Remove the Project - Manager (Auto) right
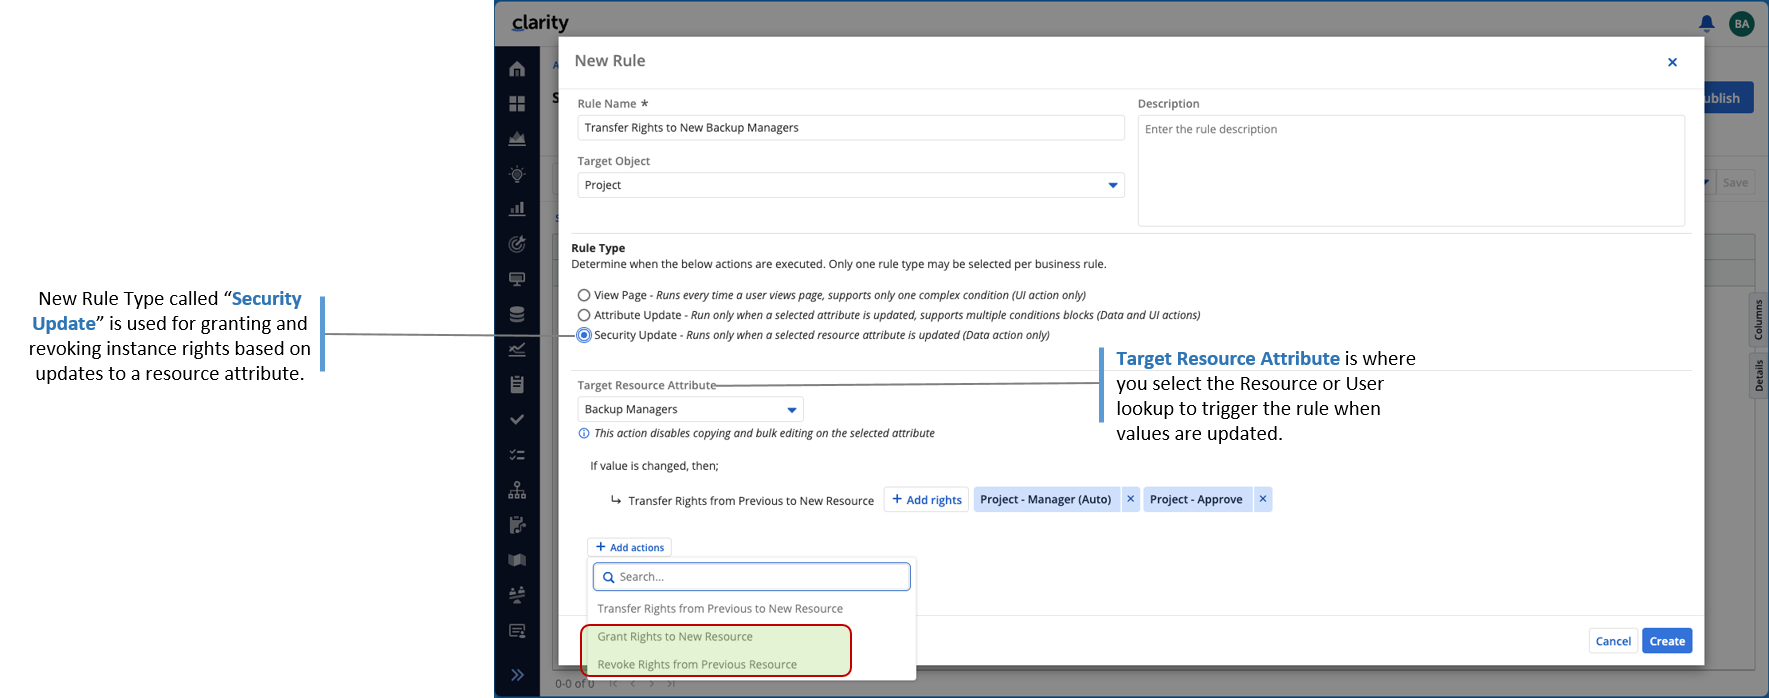Image resolution: width=1769 pixels, height=698 pixels. click(x=1130, y=499)
